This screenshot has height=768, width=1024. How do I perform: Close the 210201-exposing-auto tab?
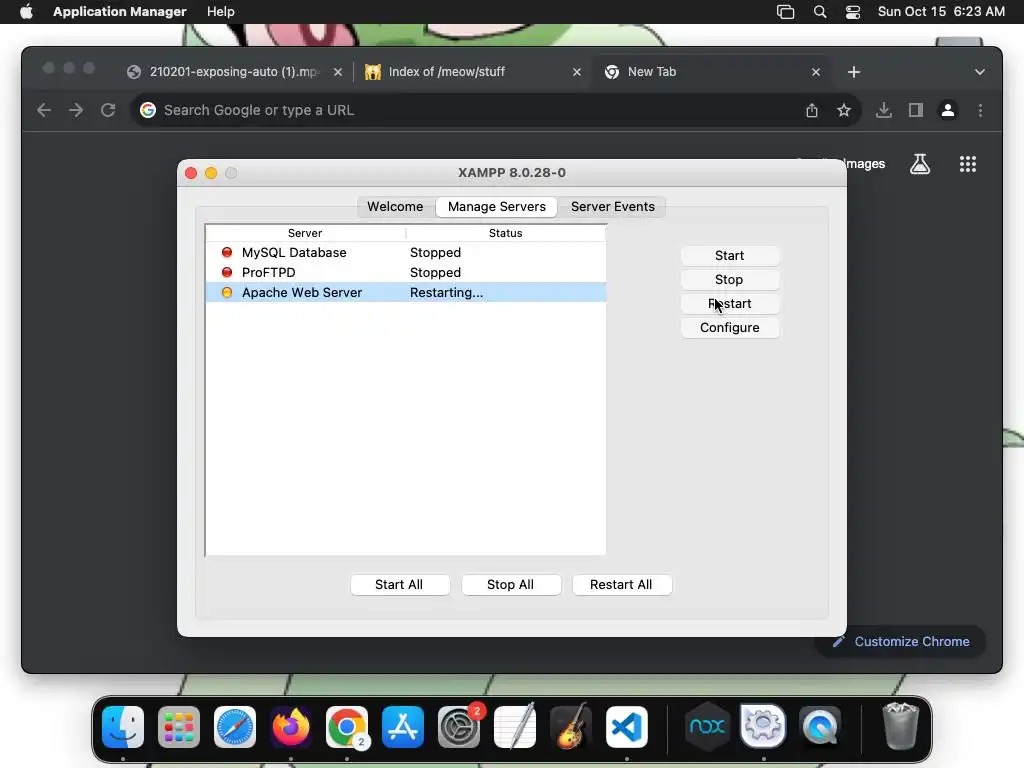[338, 72]
